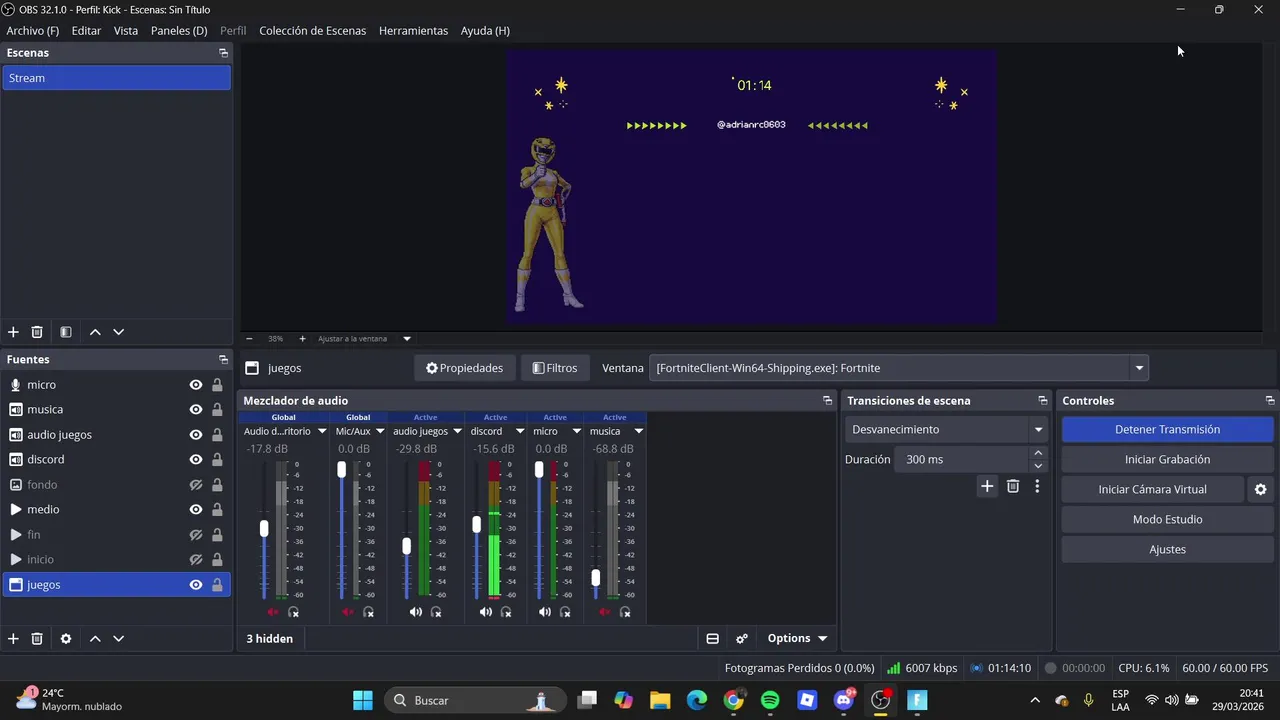Unlock the discord source
Viewport: 1280px width, 720px height.
tap(217, 460)
